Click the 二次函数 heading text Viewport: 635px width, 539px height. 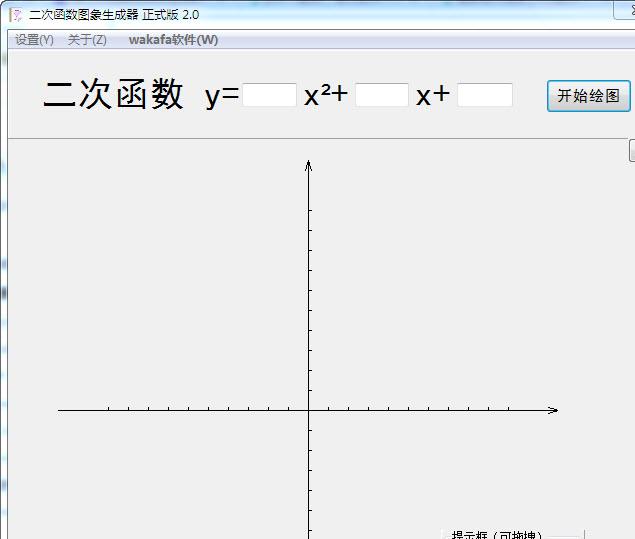(x=113, y=94)
